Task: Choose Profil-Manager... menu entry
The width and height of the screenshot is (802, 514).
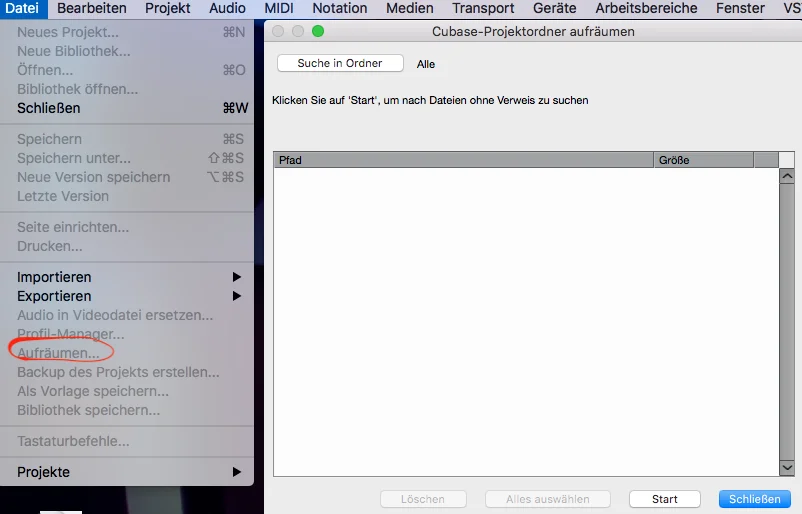Action: click(127, 334)
